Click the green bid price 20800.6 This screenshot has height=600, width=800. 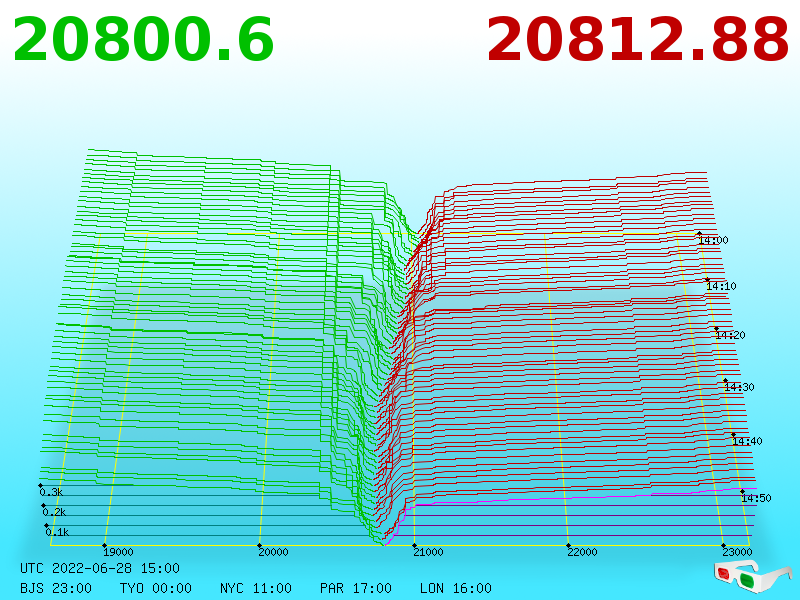click(x=143, y=40)
